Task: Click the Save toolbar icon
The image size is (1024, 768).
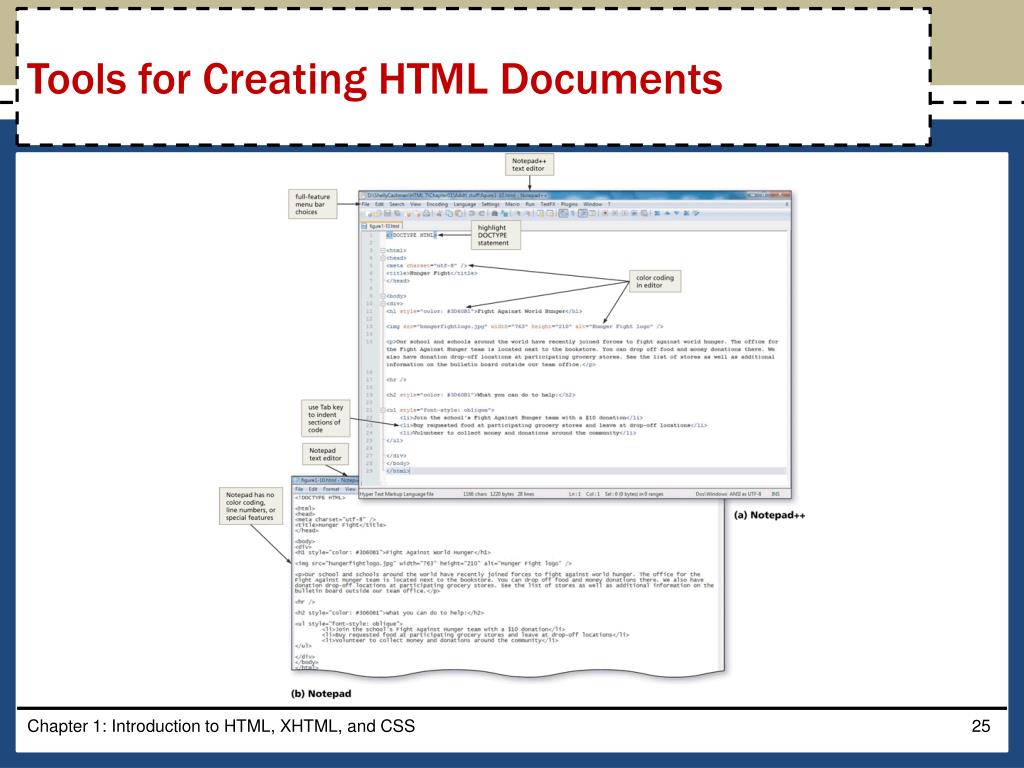Action: pos(387,213)
